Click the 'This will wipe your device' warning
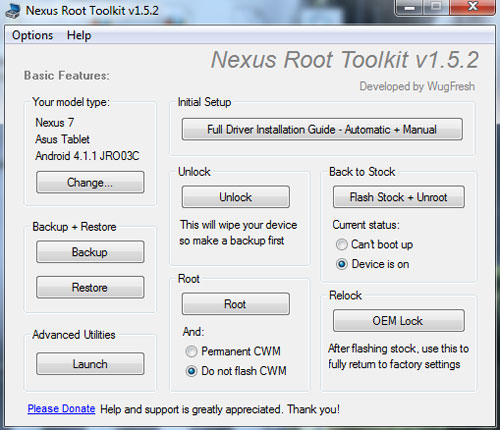This screenshot has width=500, height=430. 238,225
